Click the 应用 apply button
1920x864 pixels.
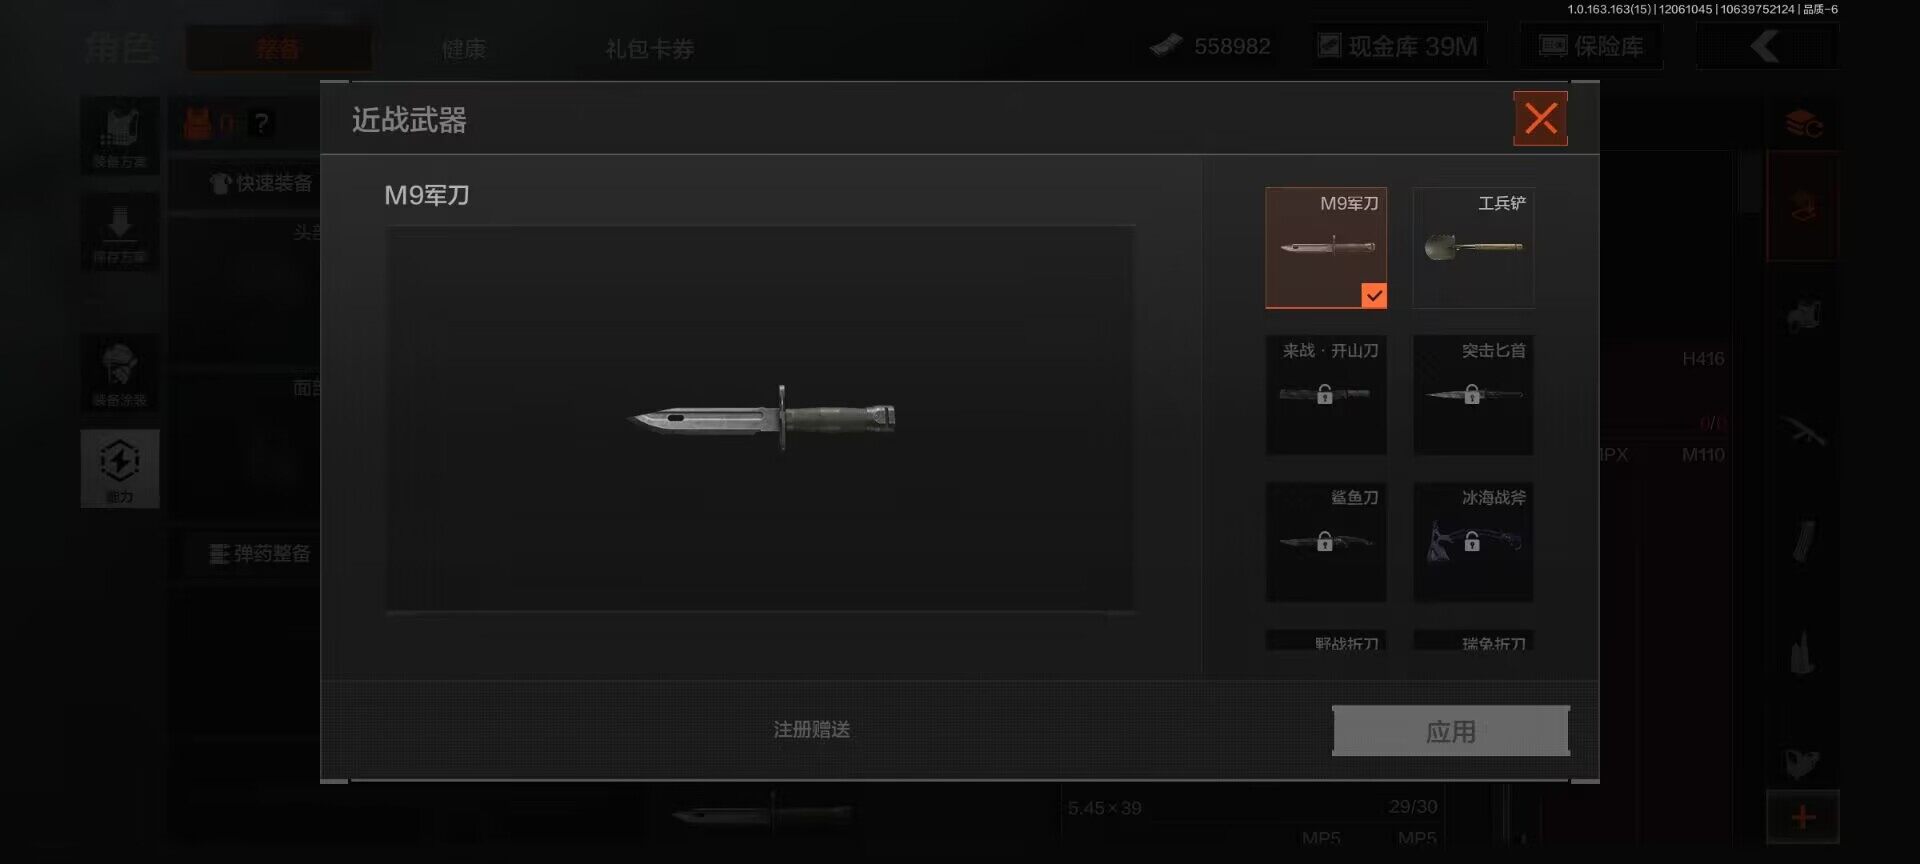(x=1451, y=731)
